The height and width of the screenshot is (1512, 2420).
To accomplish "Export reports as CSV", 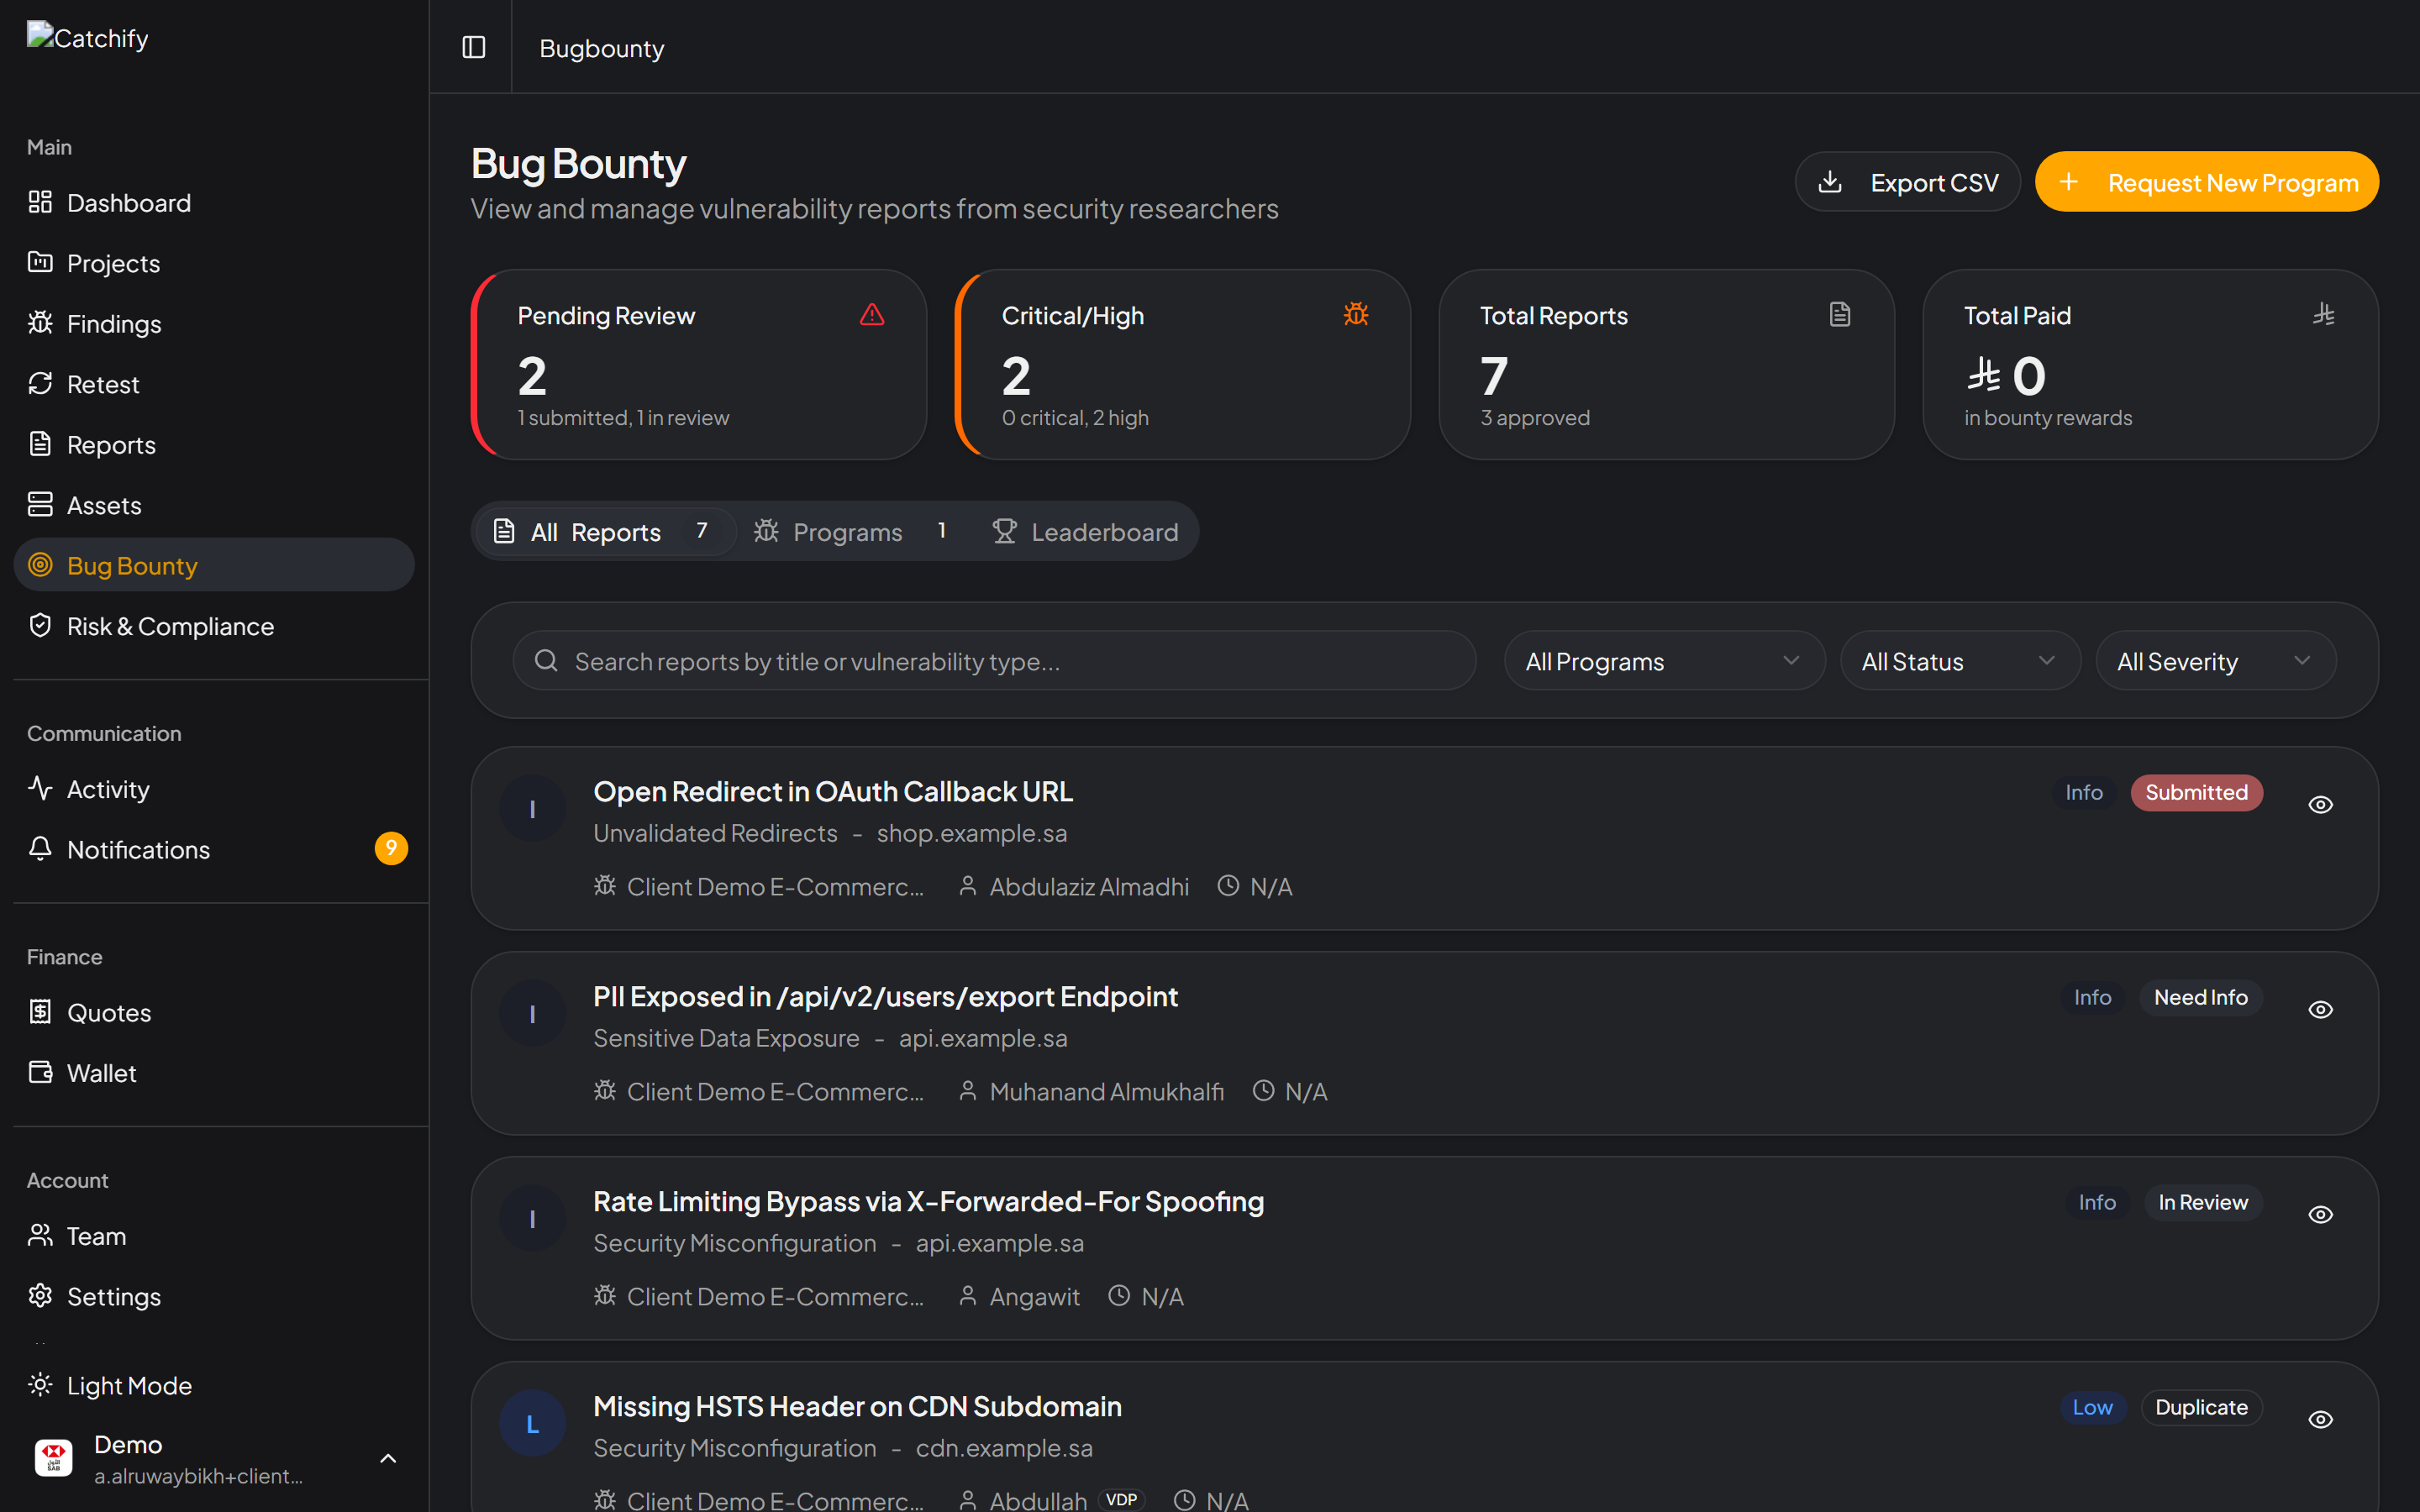I will pos(1906,181).
